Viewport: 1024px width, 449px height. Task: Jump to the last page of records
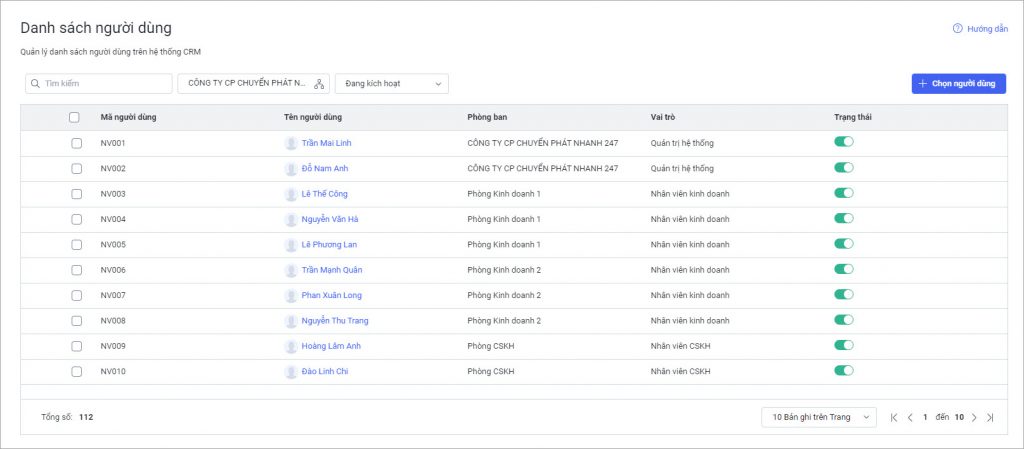click(990, 417)
